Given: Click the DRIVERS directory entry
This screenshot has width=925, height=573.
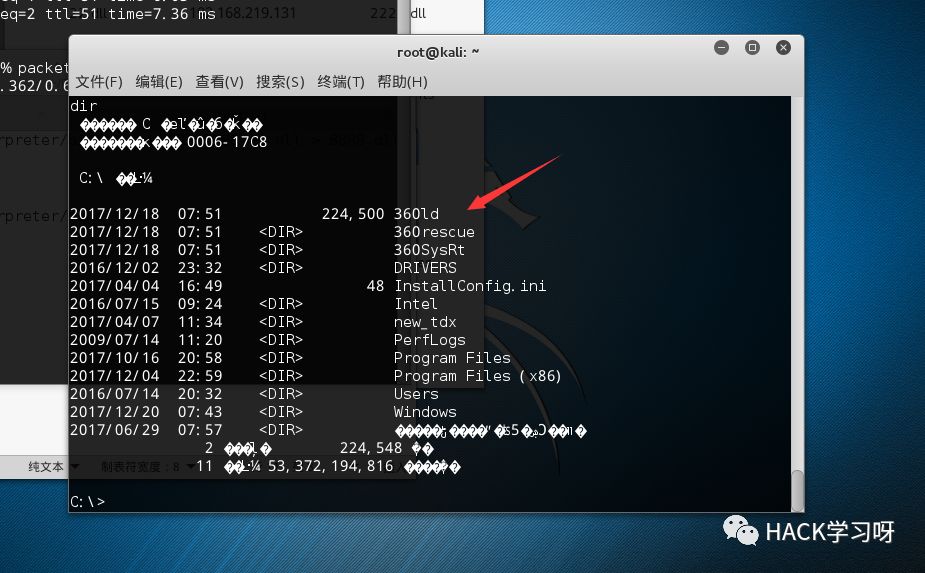Looking at the screenshot, I should click(425, 268).
